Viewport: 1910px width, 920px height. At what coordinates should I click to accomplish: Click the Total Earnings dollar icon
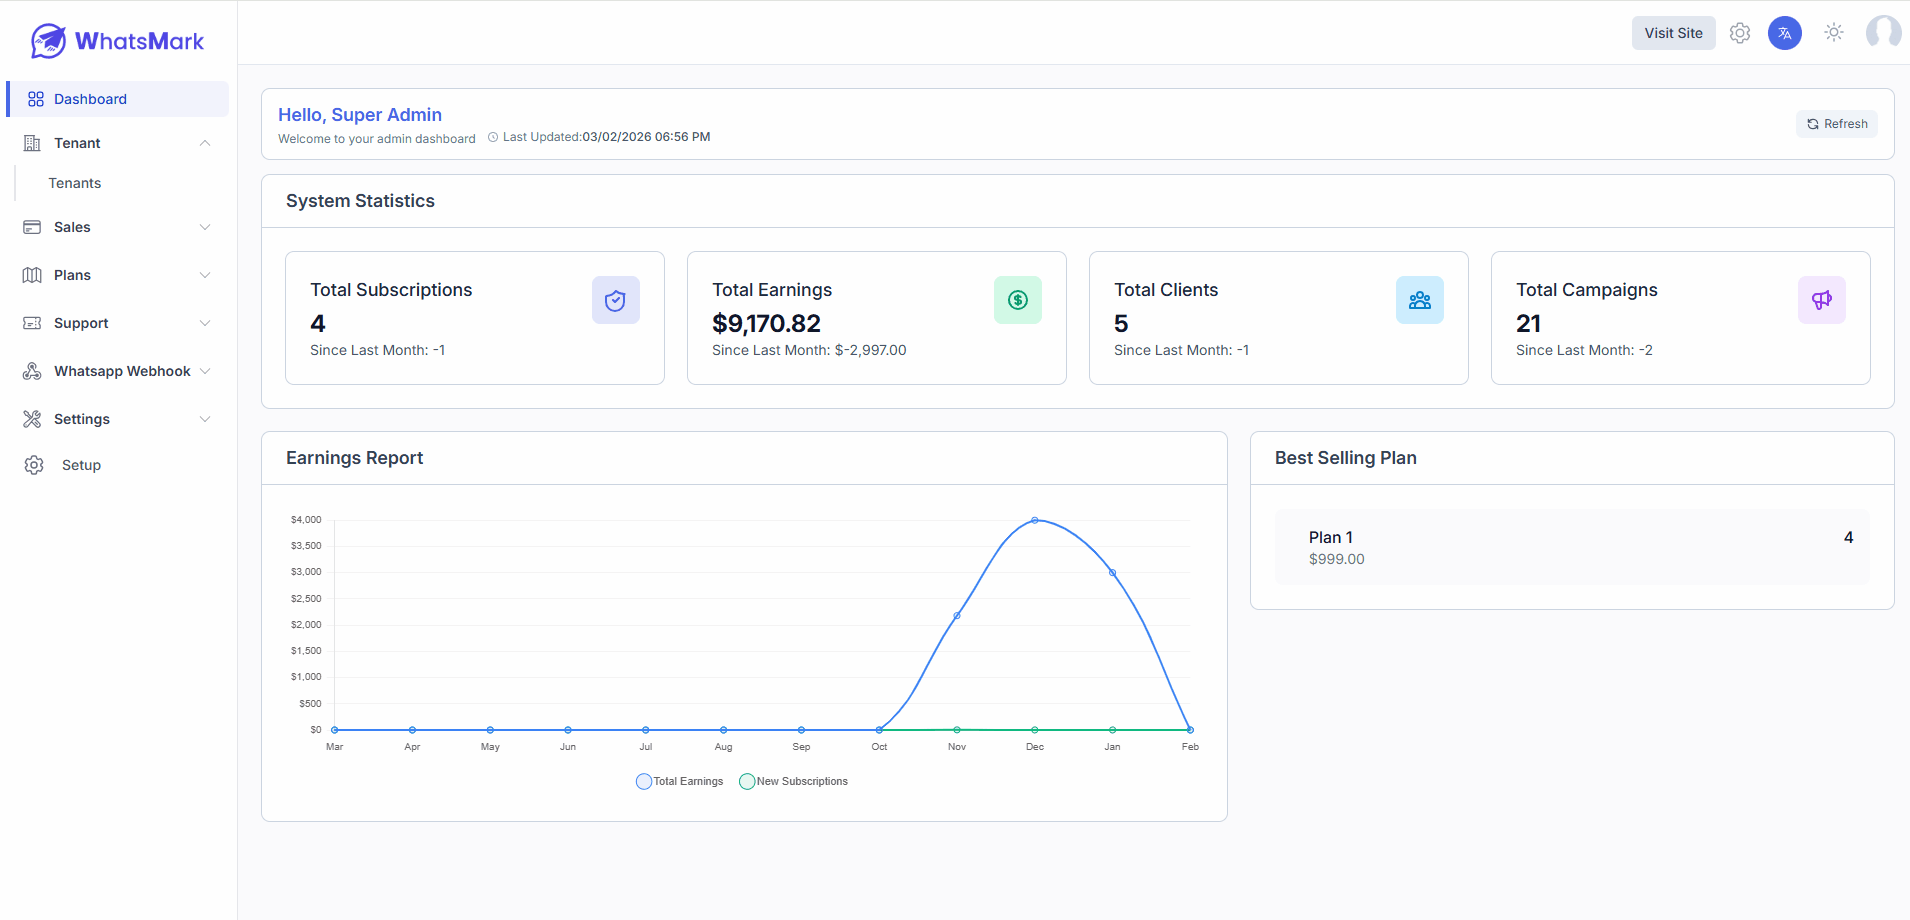click(x=1017, y=300)
